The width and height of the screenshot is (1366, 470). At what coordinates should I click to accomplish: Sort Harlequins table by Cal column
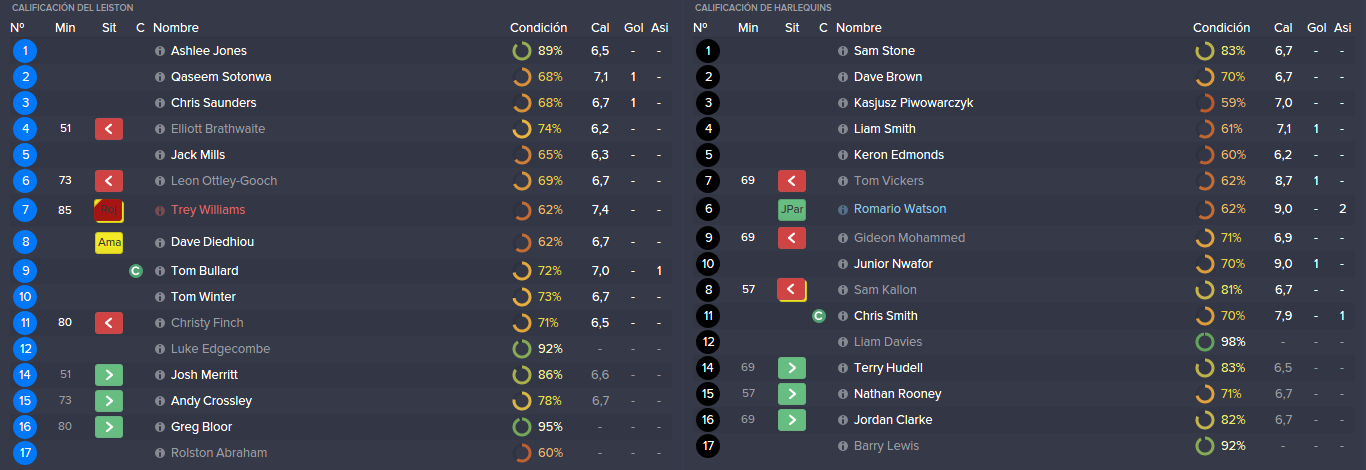(x=1284, y=28)
